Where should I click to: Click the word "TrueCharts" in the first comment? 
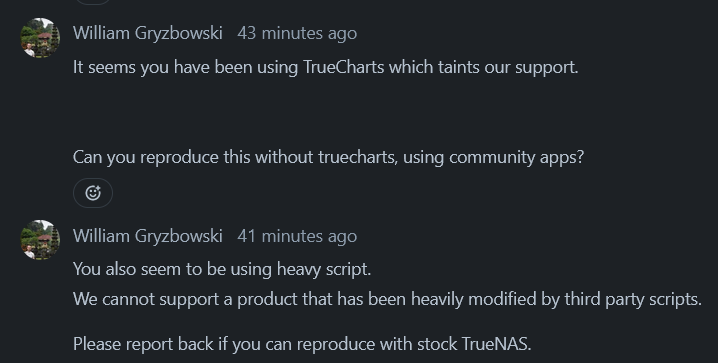(344, 67)
